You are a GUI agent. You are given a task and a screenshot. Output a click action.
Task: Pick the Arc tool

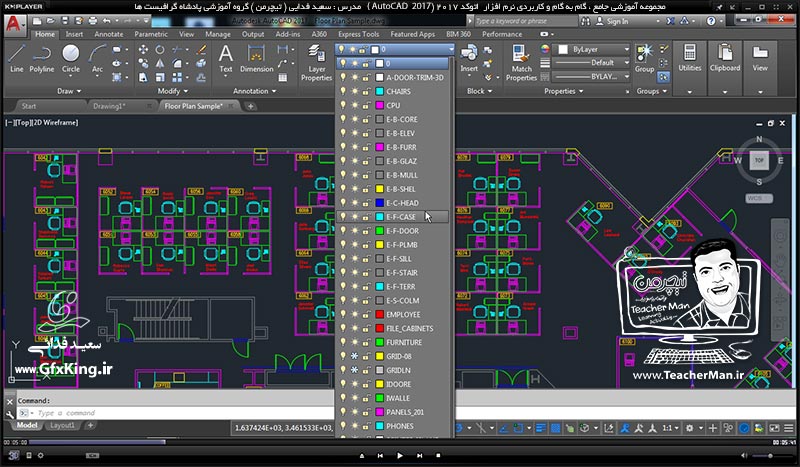click(97, 59)
